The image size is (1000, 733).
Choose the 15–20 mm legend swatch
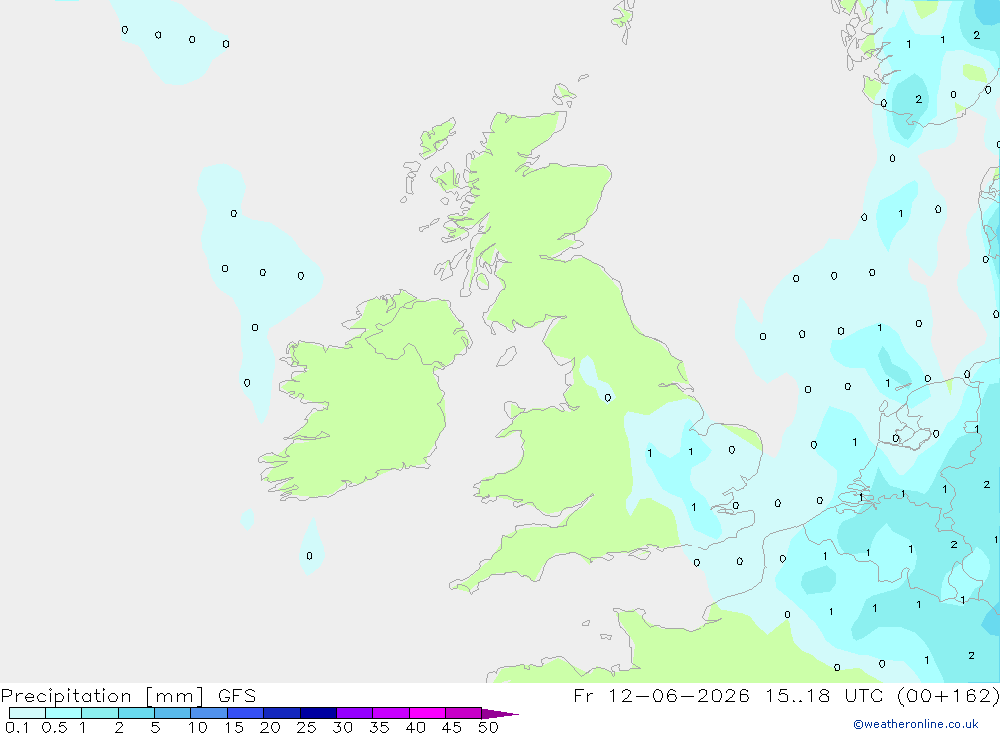click(x=245, y=713)
